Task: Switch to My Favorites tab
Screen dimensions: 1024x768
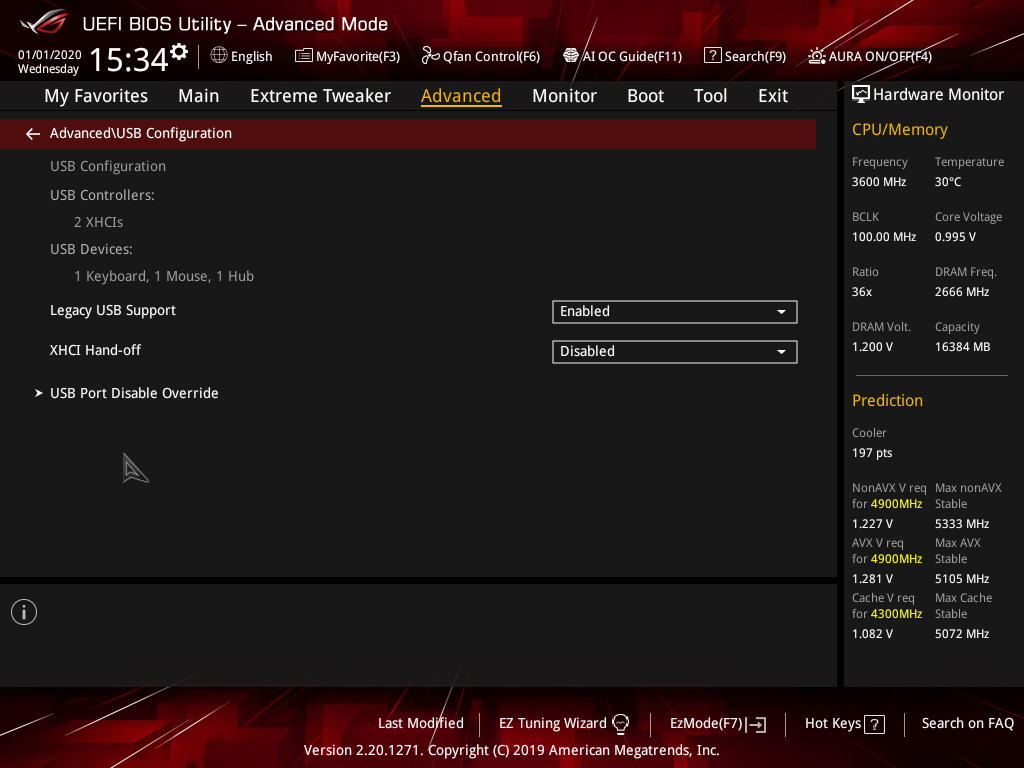Action: pyautogui.click(x=96, y=96)
